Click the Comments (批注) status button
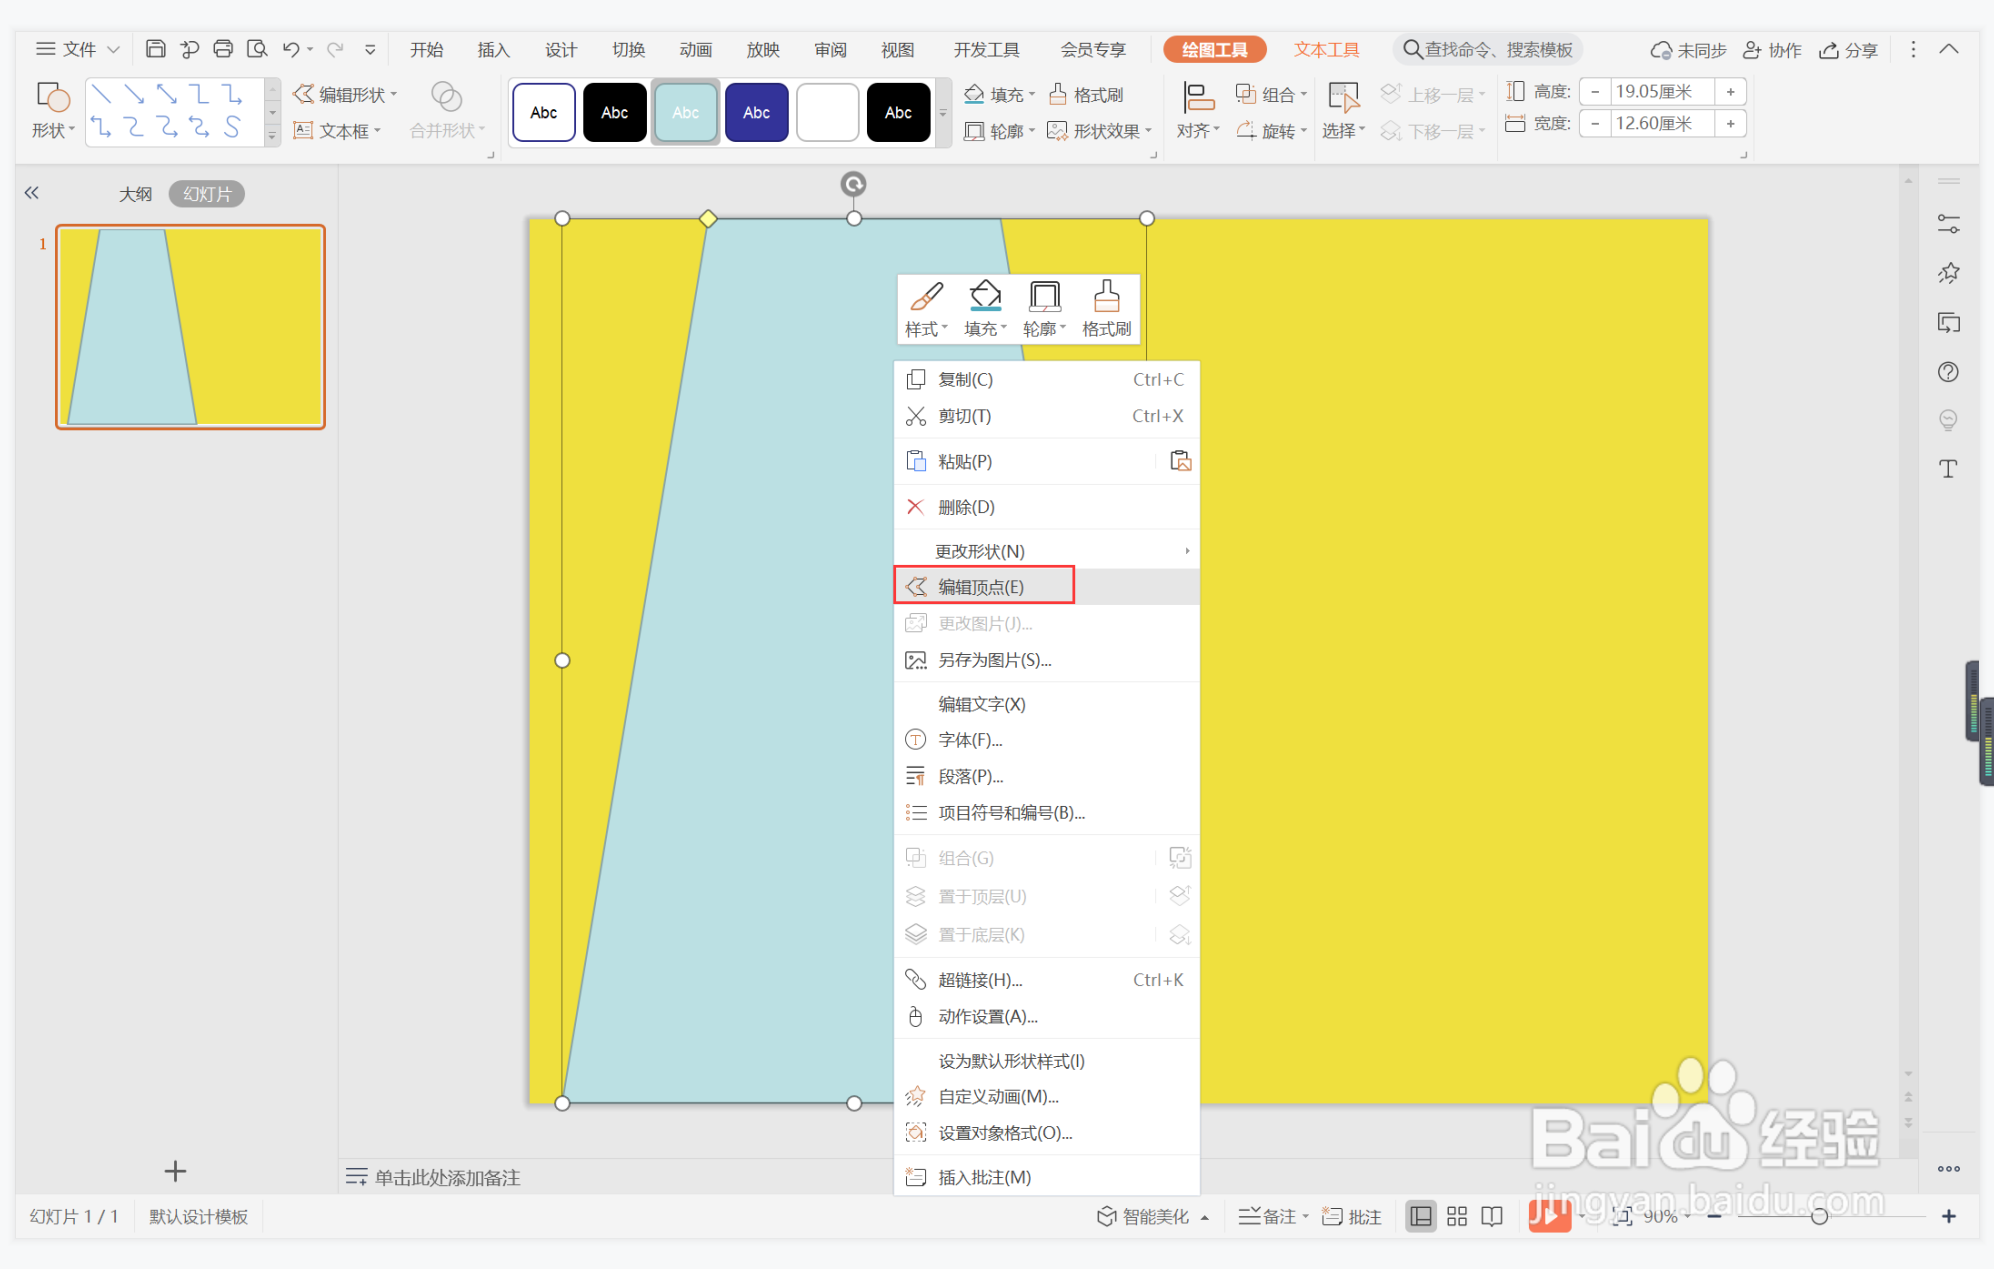This screenshot has height=1269, width=1994. click(1352, 1216)
